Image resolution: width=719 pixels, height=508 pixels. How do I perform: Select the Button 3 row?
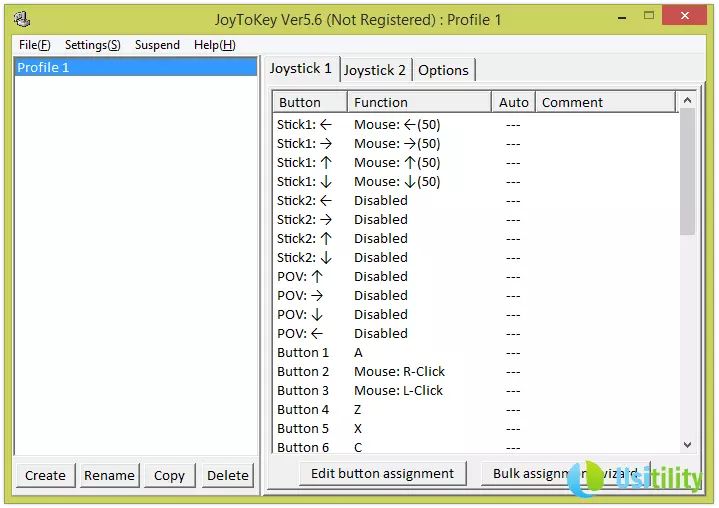(476, 391)
